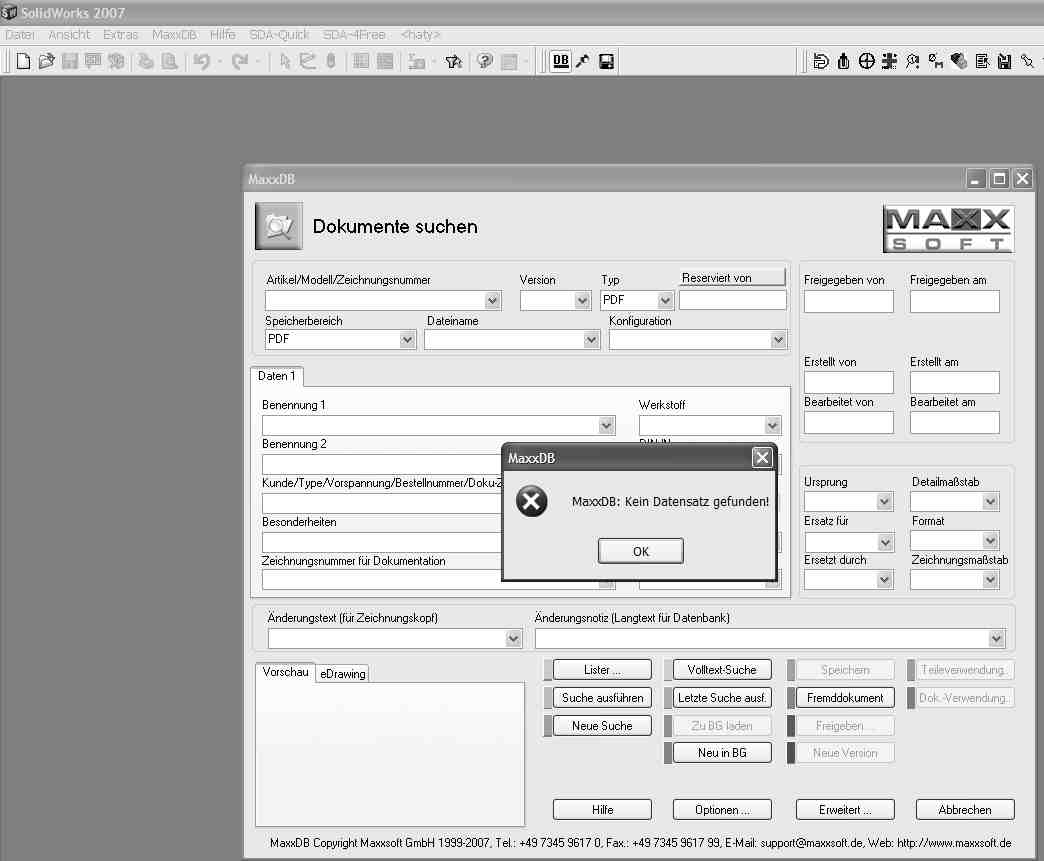Expand the Ursprung dropdown

point(884,501)
